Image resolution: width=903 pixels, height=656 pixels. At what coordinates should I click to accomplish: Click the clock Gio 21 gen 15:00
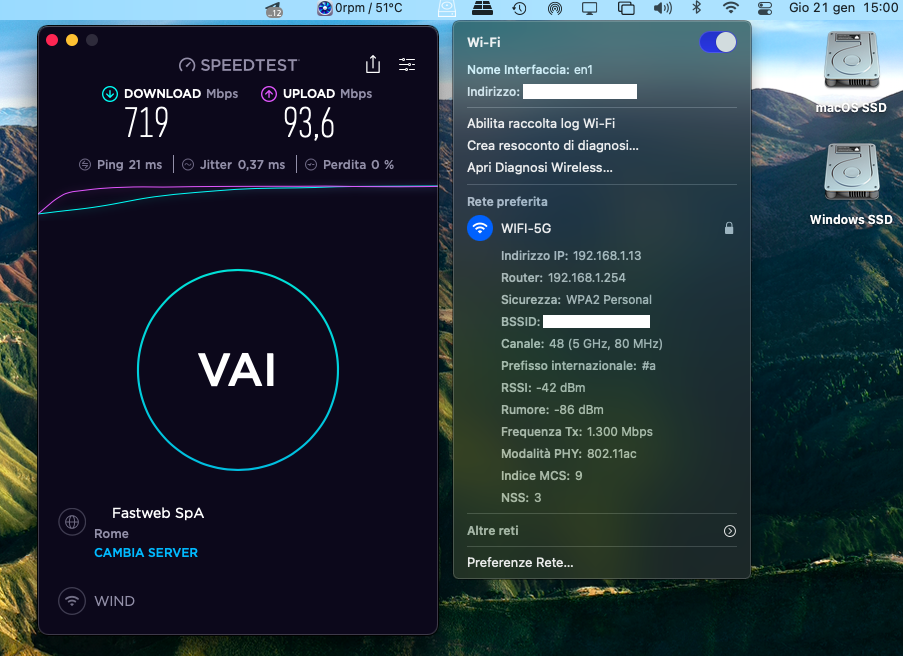[x=843, y=7]
